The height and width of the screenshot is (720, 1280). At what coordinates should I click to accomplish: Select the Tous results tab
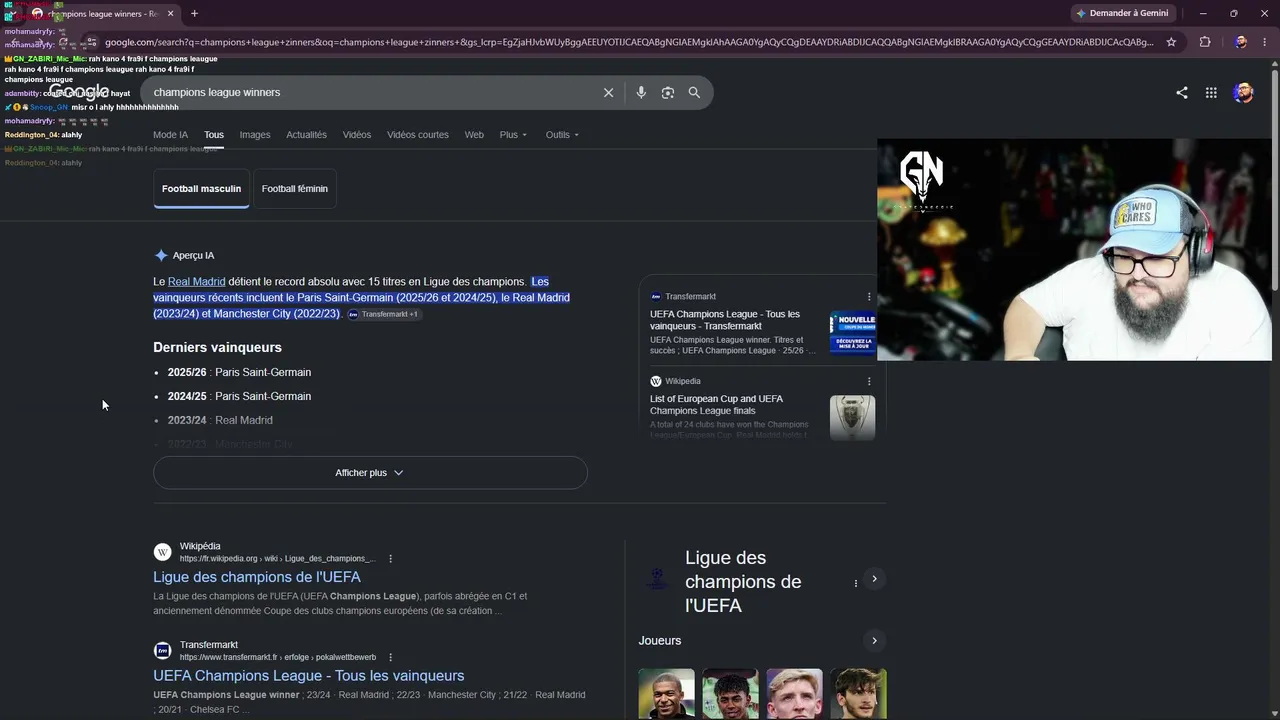tap(214, 135)
